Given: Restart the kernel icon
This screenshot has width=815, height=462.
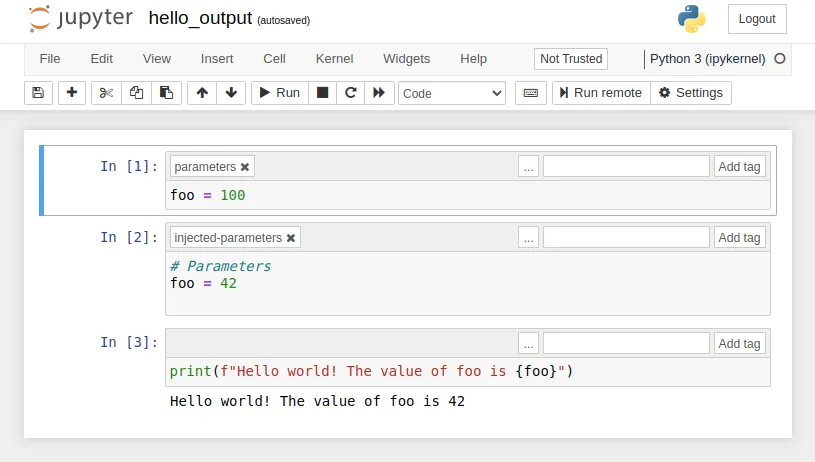Looking at the screenshot, I should pyautogui.click(x=351, y=93).
